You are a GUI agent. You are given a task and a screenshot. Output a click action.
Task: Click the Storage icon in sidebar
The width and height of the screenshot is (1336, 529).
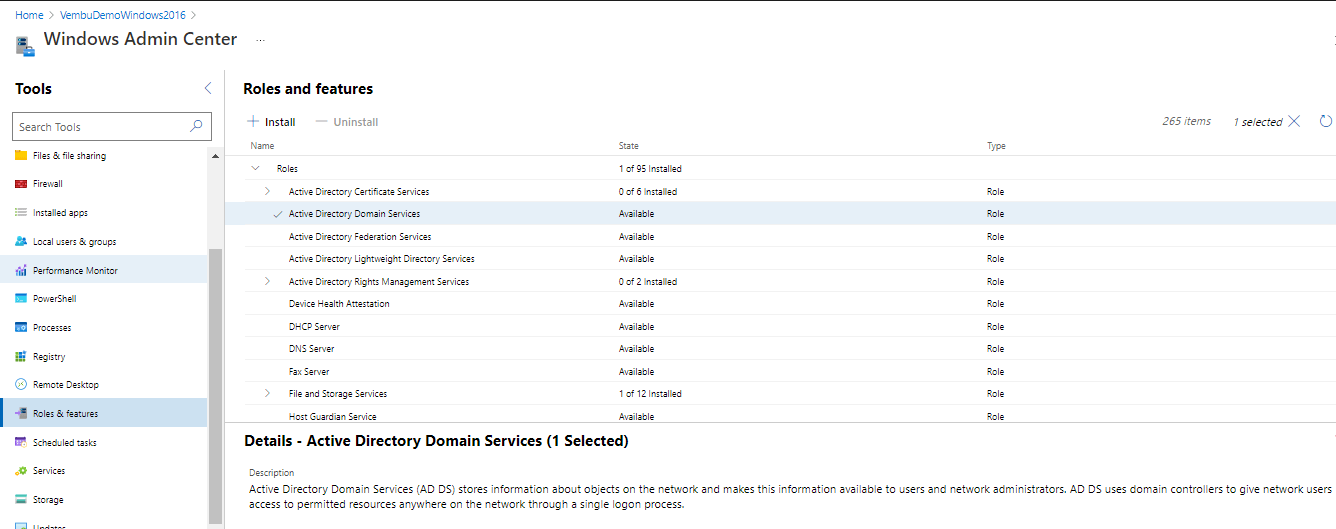[21, 500]
